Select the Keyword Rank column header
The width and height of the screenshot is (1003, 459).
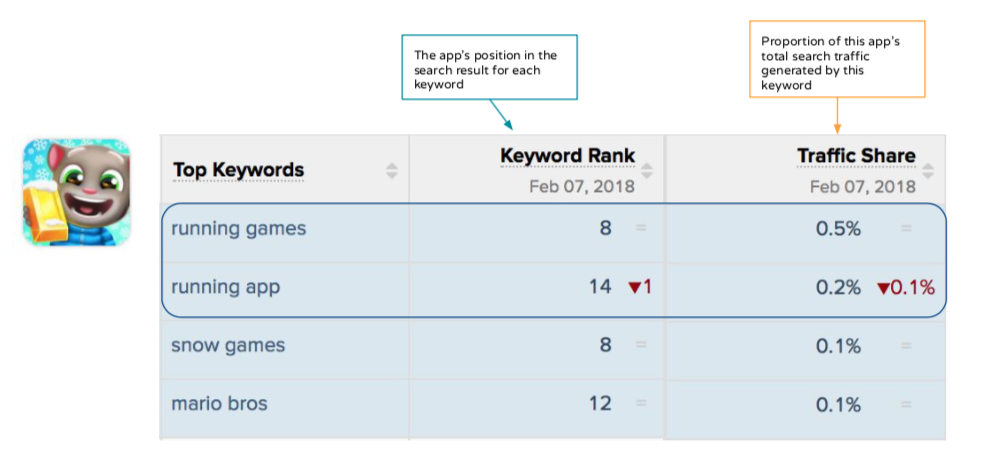tap(567, 156)
